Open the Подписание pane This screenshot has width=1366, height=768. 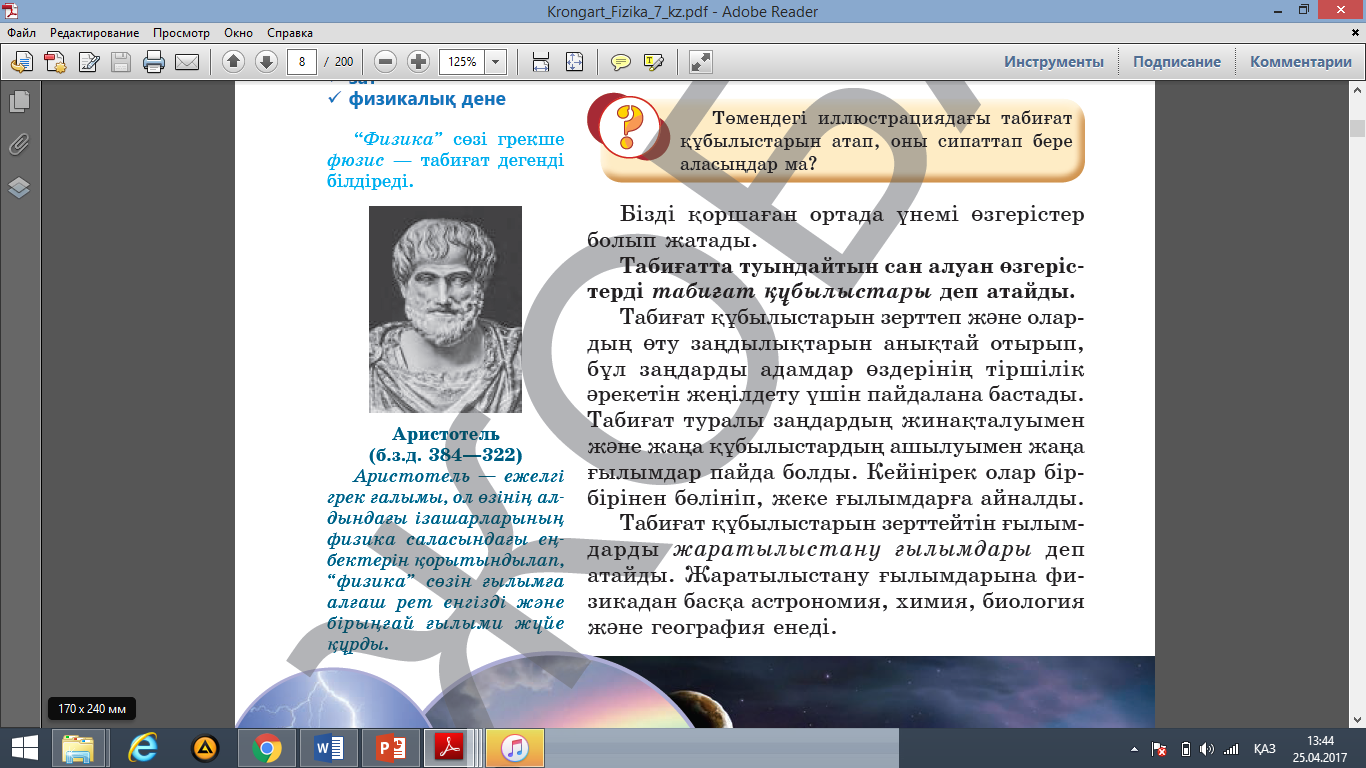click(x=1177, y=62)
